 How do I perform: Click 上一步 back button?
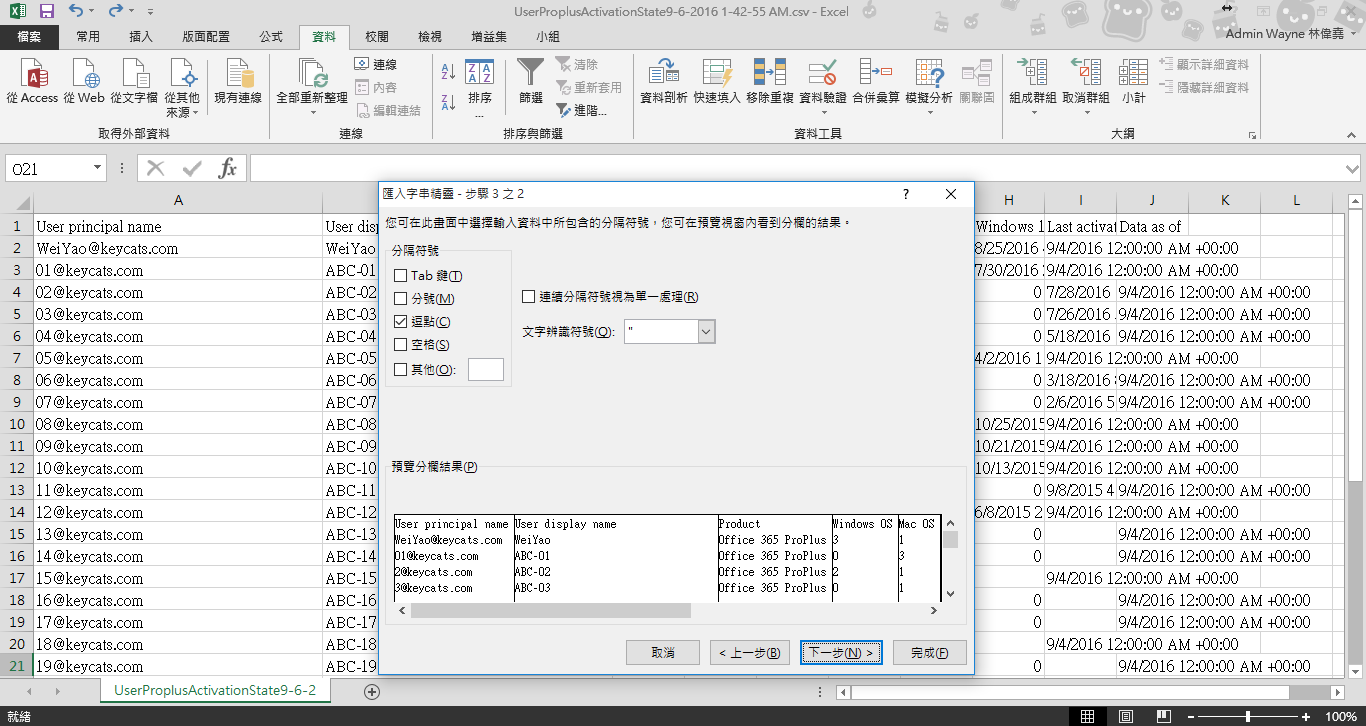[x=751, y=653]
